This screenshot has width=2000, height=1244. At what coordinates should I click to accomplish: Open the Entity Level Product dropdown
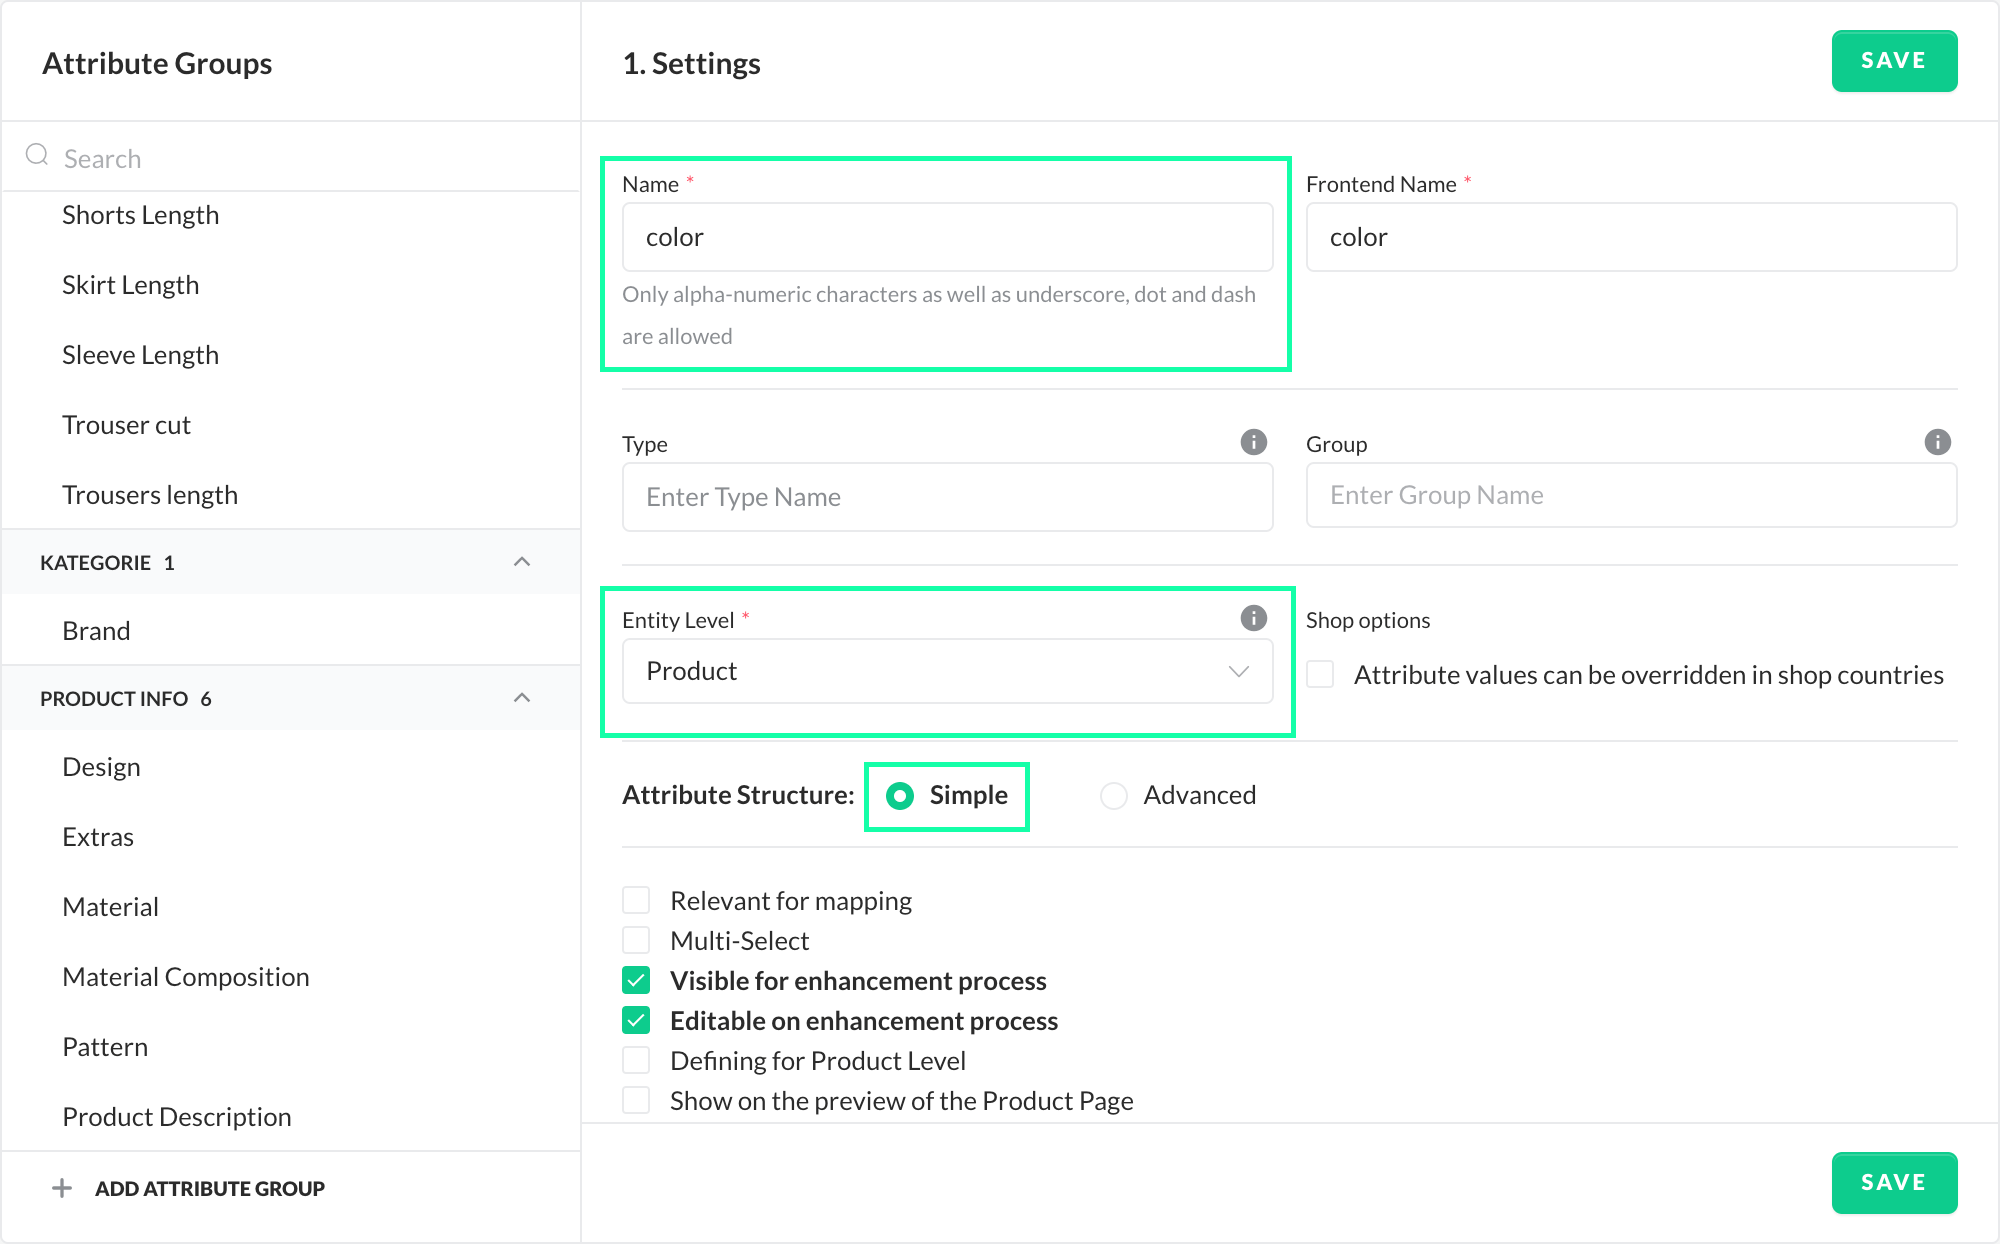coord(946,671)
